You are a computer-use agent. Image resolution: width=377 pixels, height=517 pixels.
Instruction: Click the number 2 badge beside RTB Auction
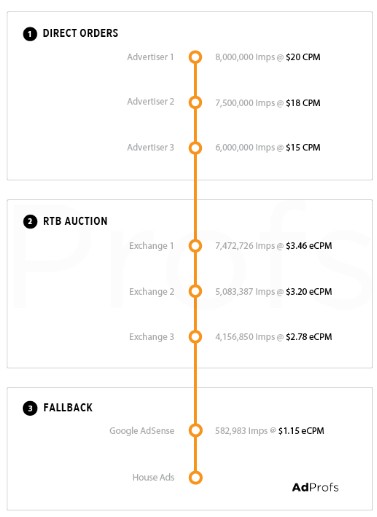point(30,221)
